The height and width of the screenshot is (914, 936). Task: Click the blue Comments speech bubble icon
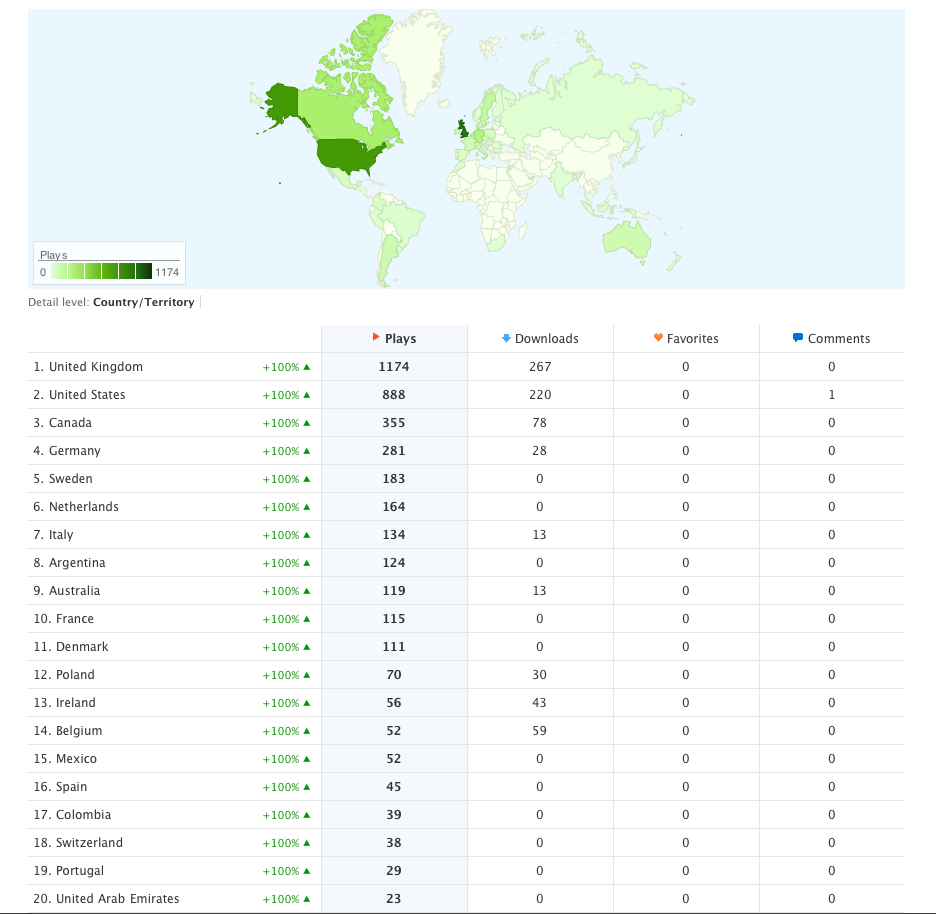(798, 338)
